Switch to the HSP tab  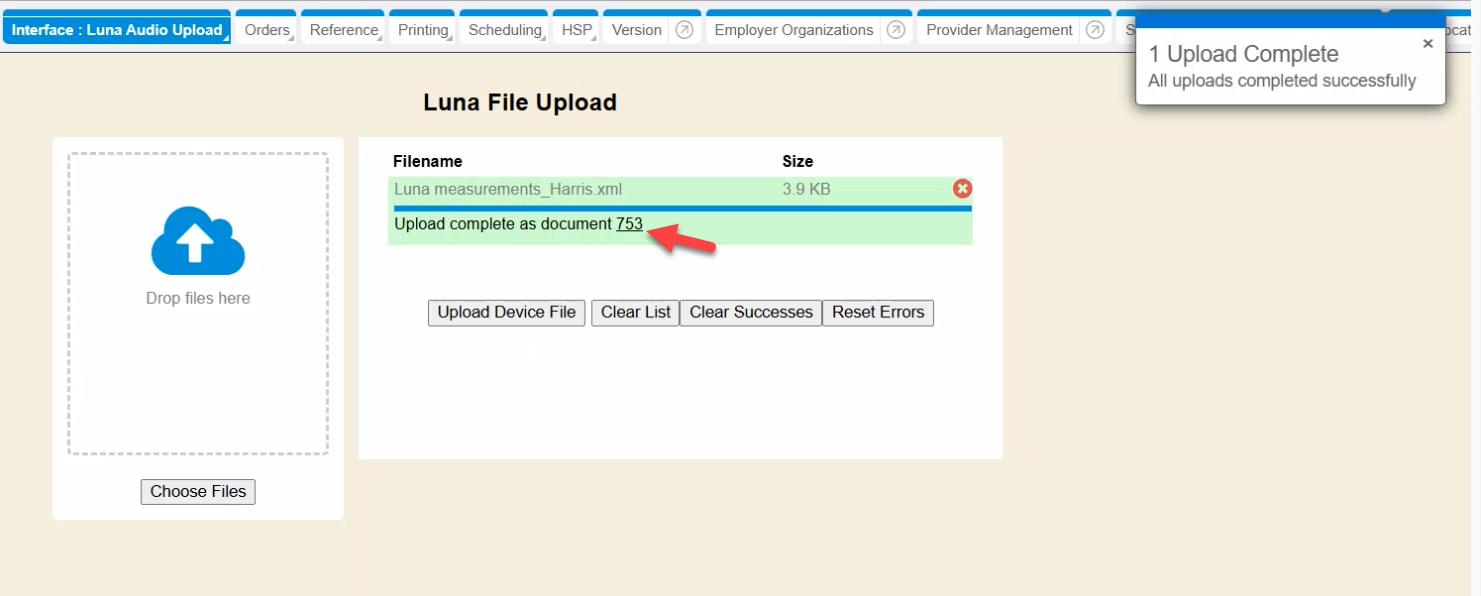[576, 30]
